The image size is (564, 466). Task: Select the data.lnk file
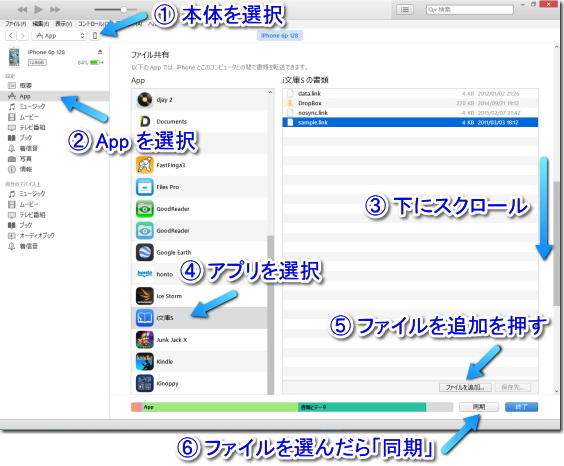pyautogui.click(x=410, y=93)
